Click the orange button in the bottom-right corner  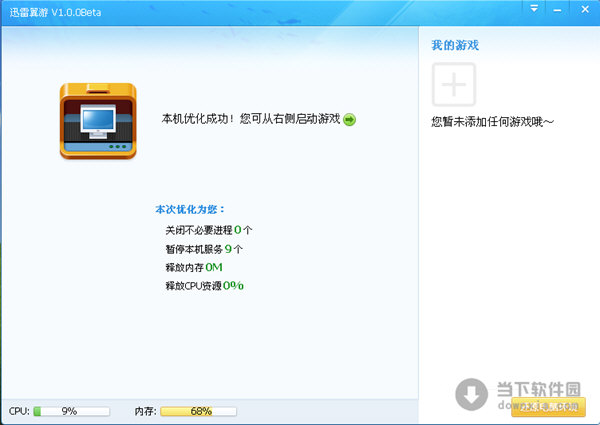(548, 407)
